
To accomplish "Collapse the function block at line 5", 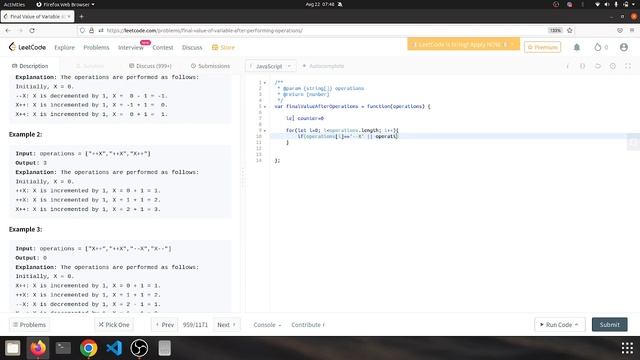I will (x=265, y=107).
